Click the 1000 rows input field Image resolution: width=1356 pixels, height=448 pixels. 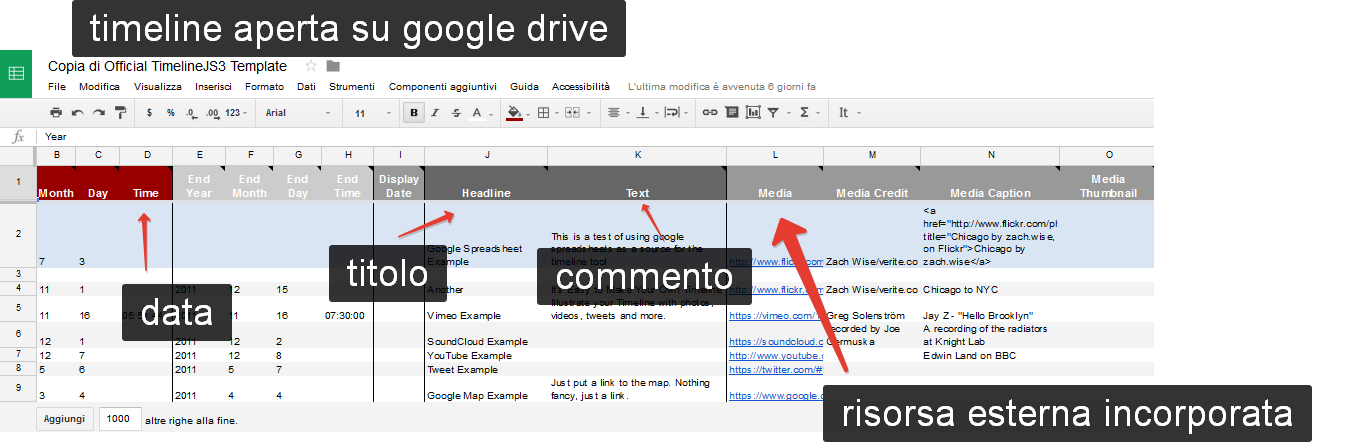pos(119,420)
